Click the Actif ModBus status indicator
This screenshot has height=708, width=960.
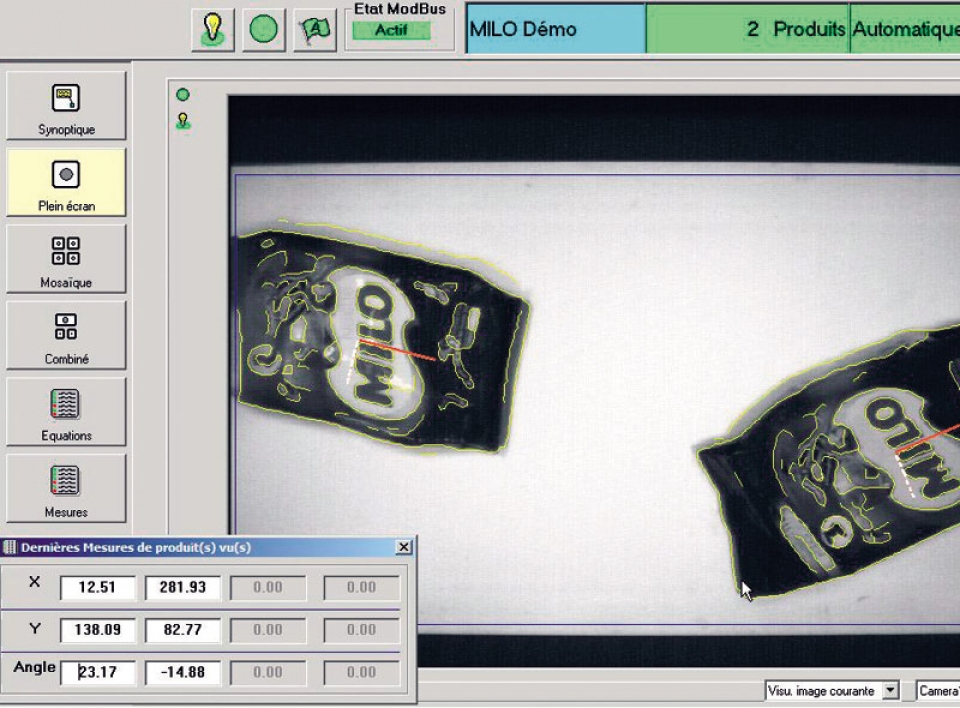coord(391,31)
